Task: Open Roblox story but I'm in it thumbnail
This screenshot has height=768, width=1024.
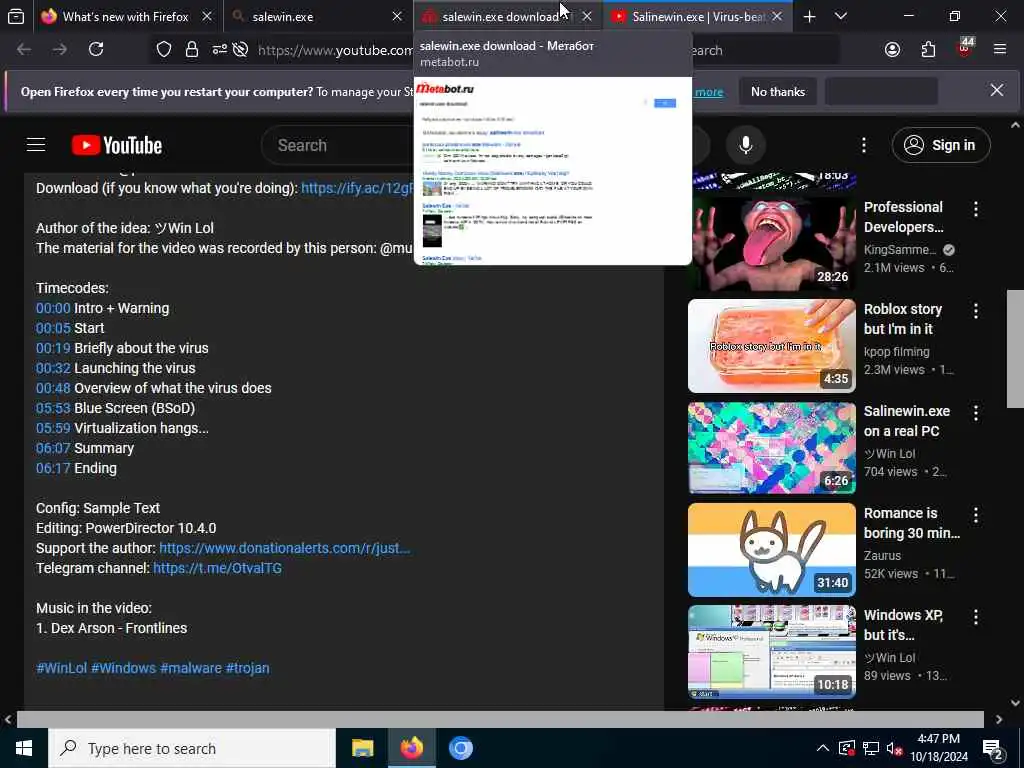Action: click(x=771, y=345)
